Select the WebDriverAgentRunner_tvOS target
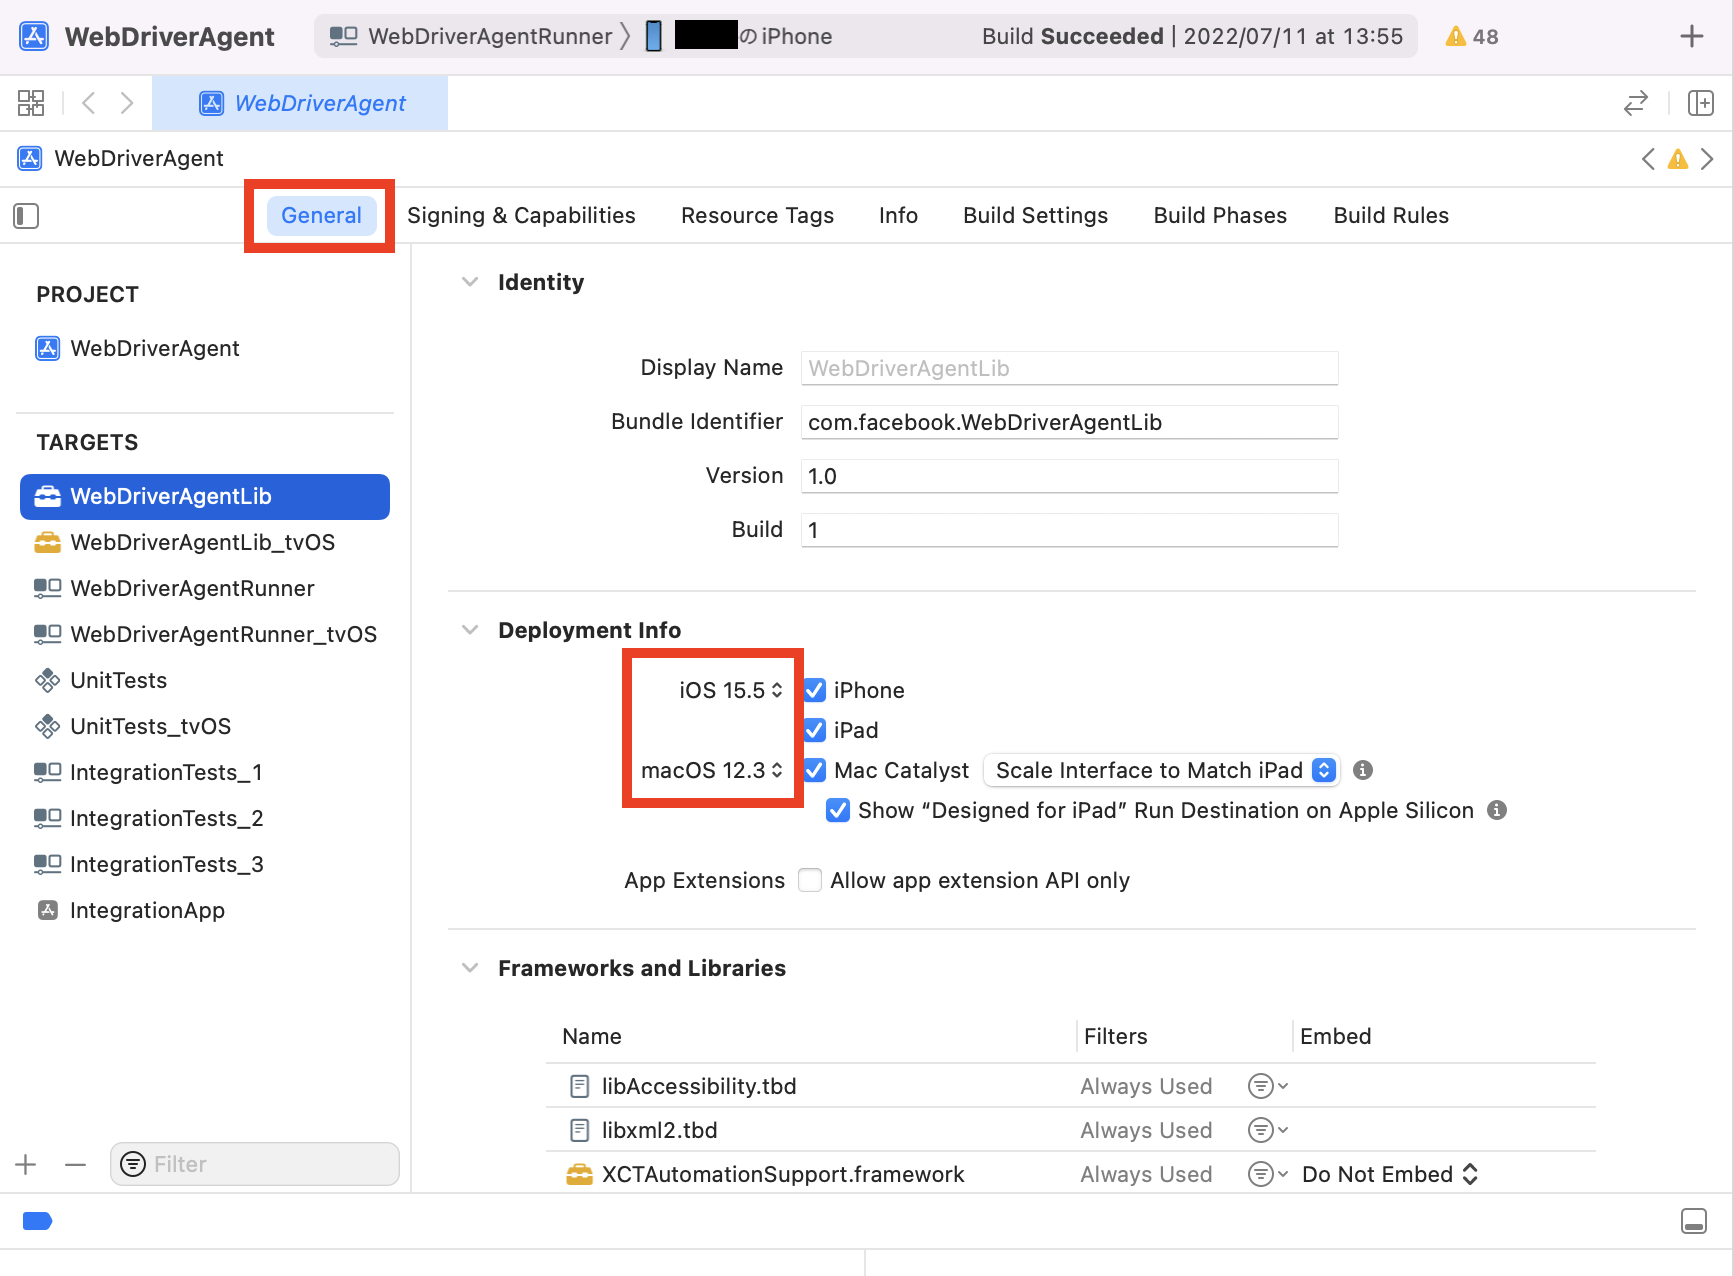The width and height of the screenshot is (1734, 1276). (x=205, y=634)
